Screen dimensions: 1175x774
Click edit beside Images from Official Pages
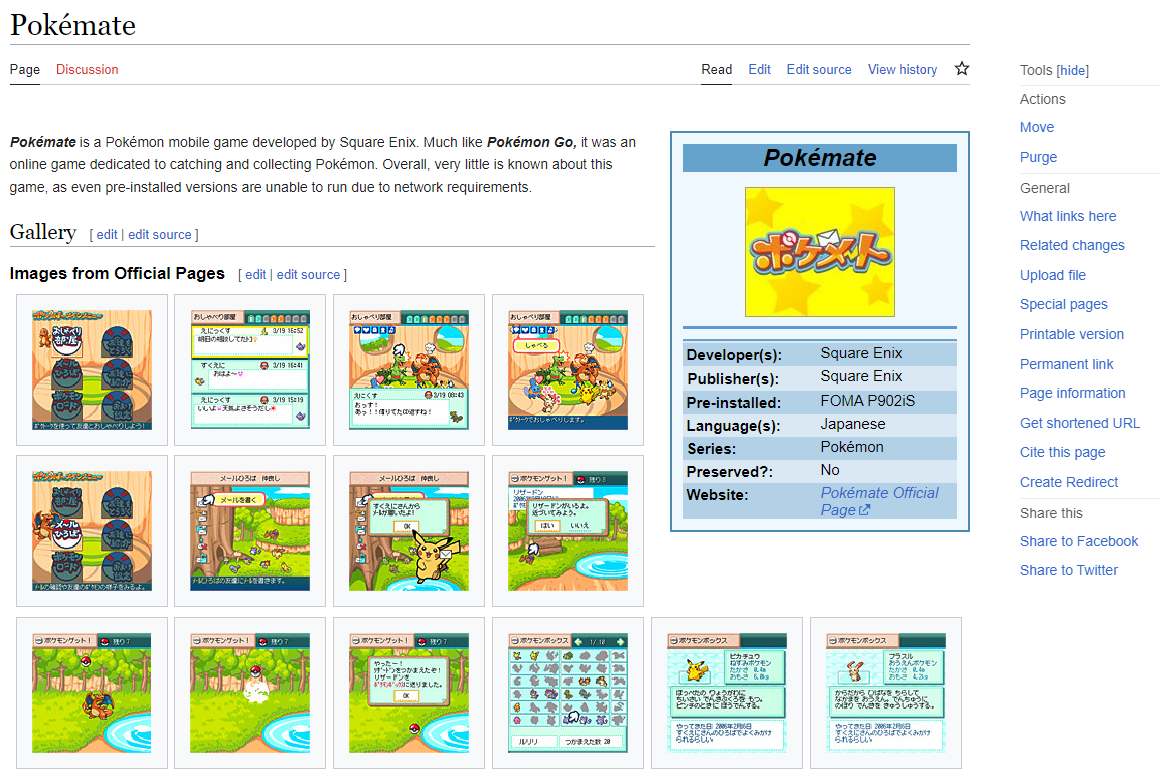click(256, 275)
